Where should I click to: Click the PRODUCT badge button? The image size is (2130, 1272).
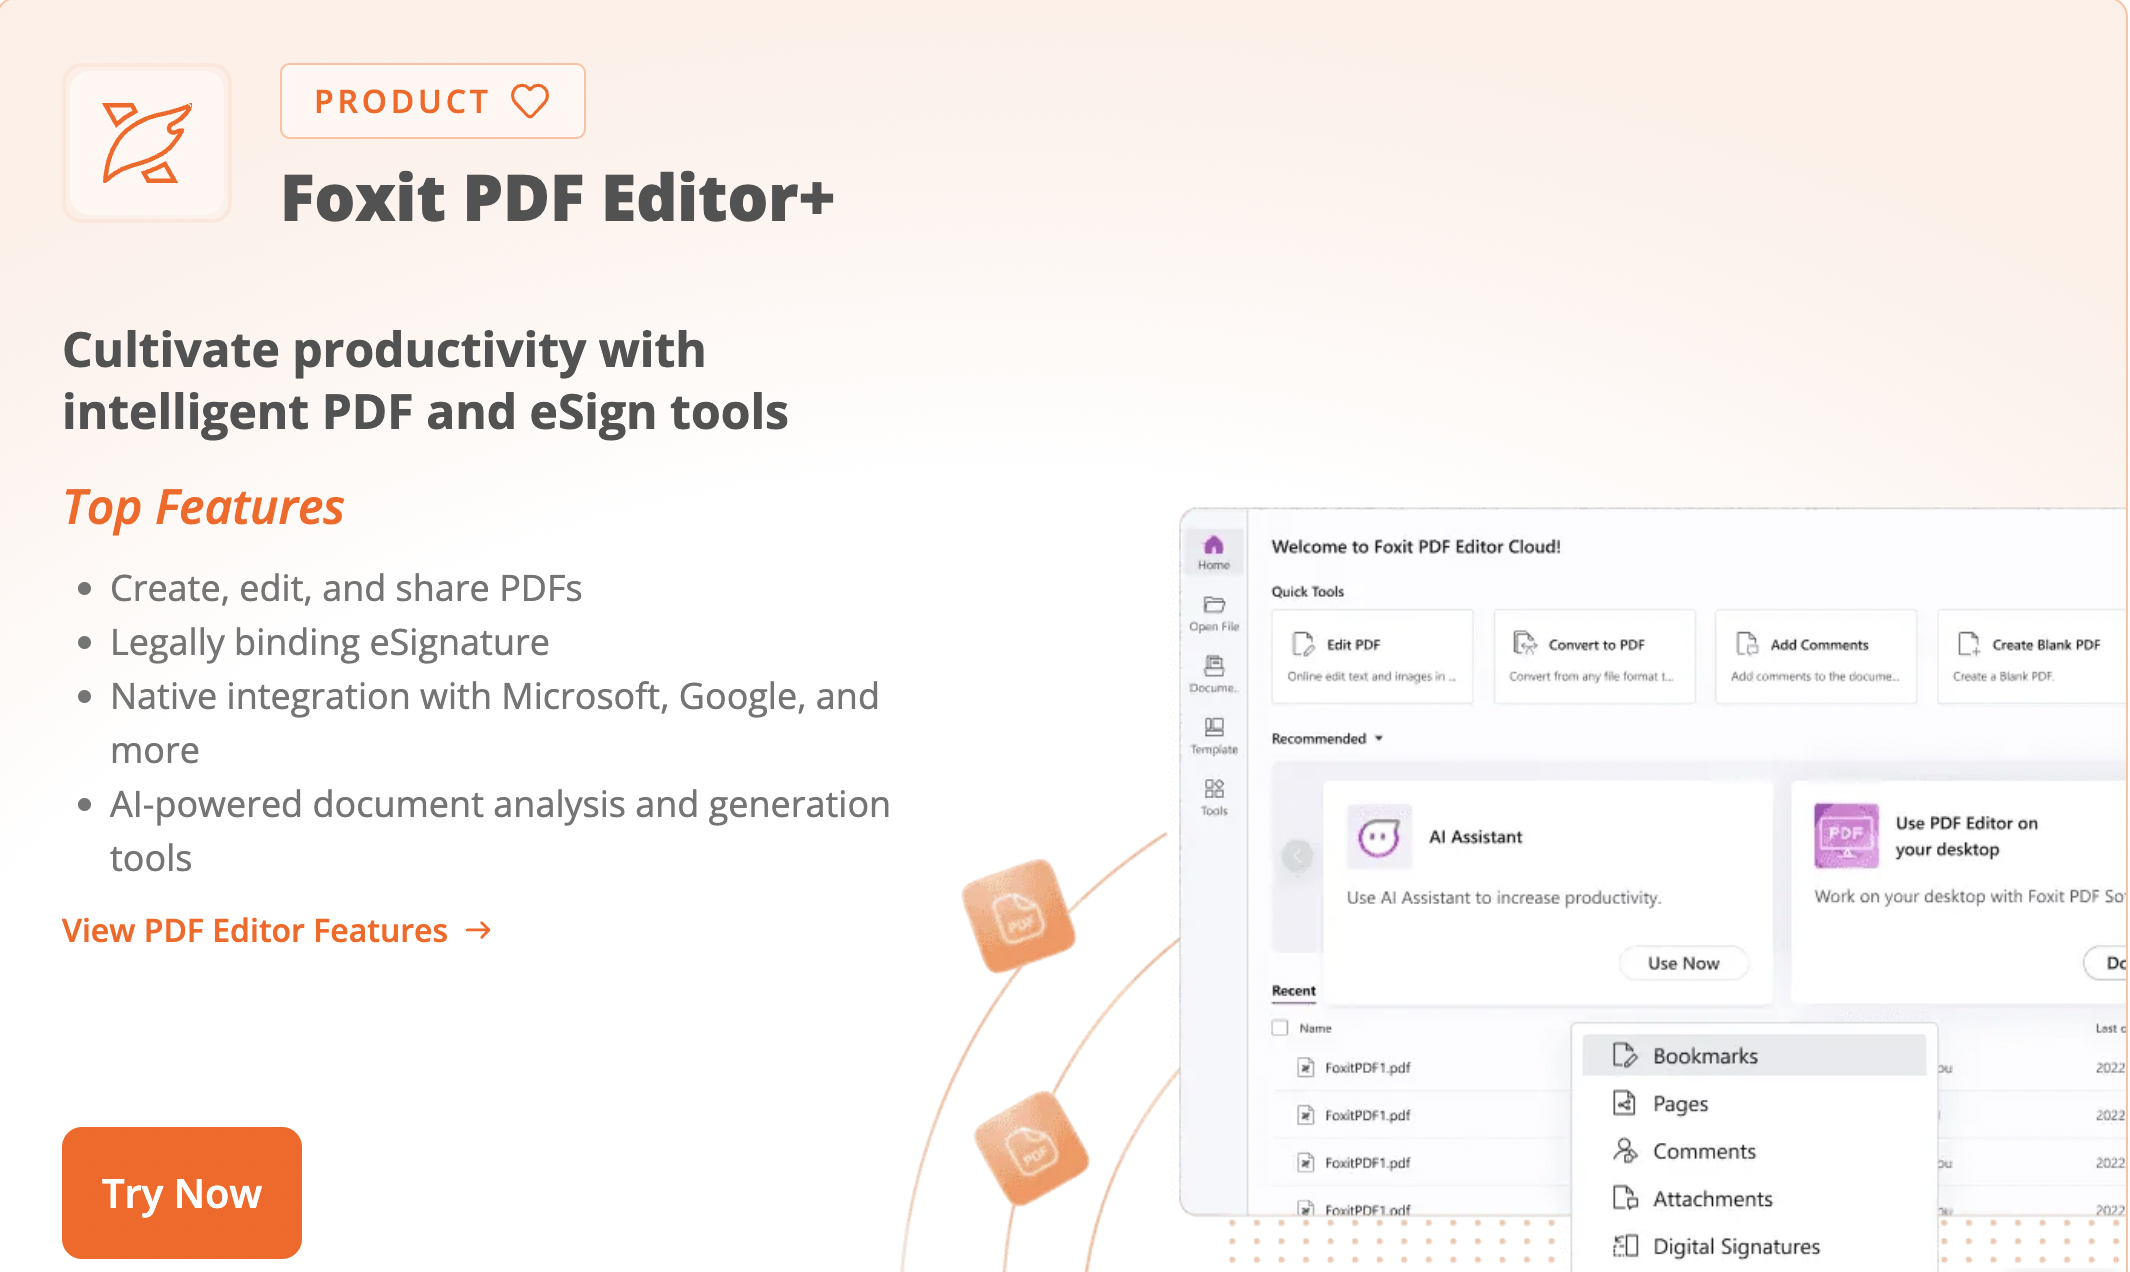click(x=433, y=101)
